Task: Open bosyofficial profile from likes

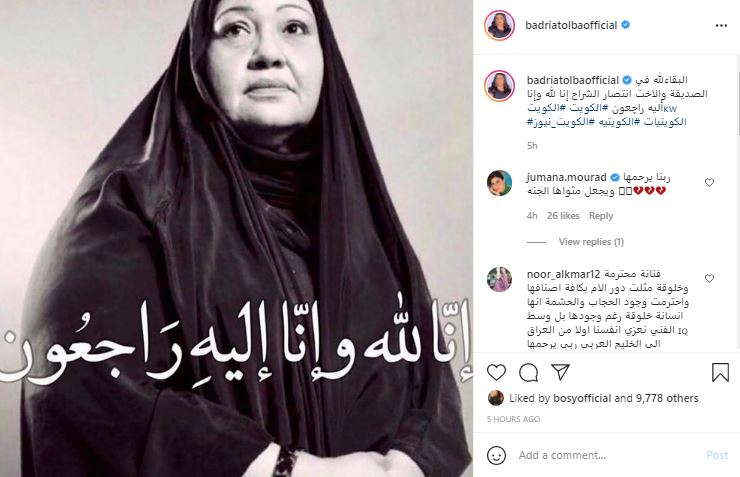Action: point(582,398)
